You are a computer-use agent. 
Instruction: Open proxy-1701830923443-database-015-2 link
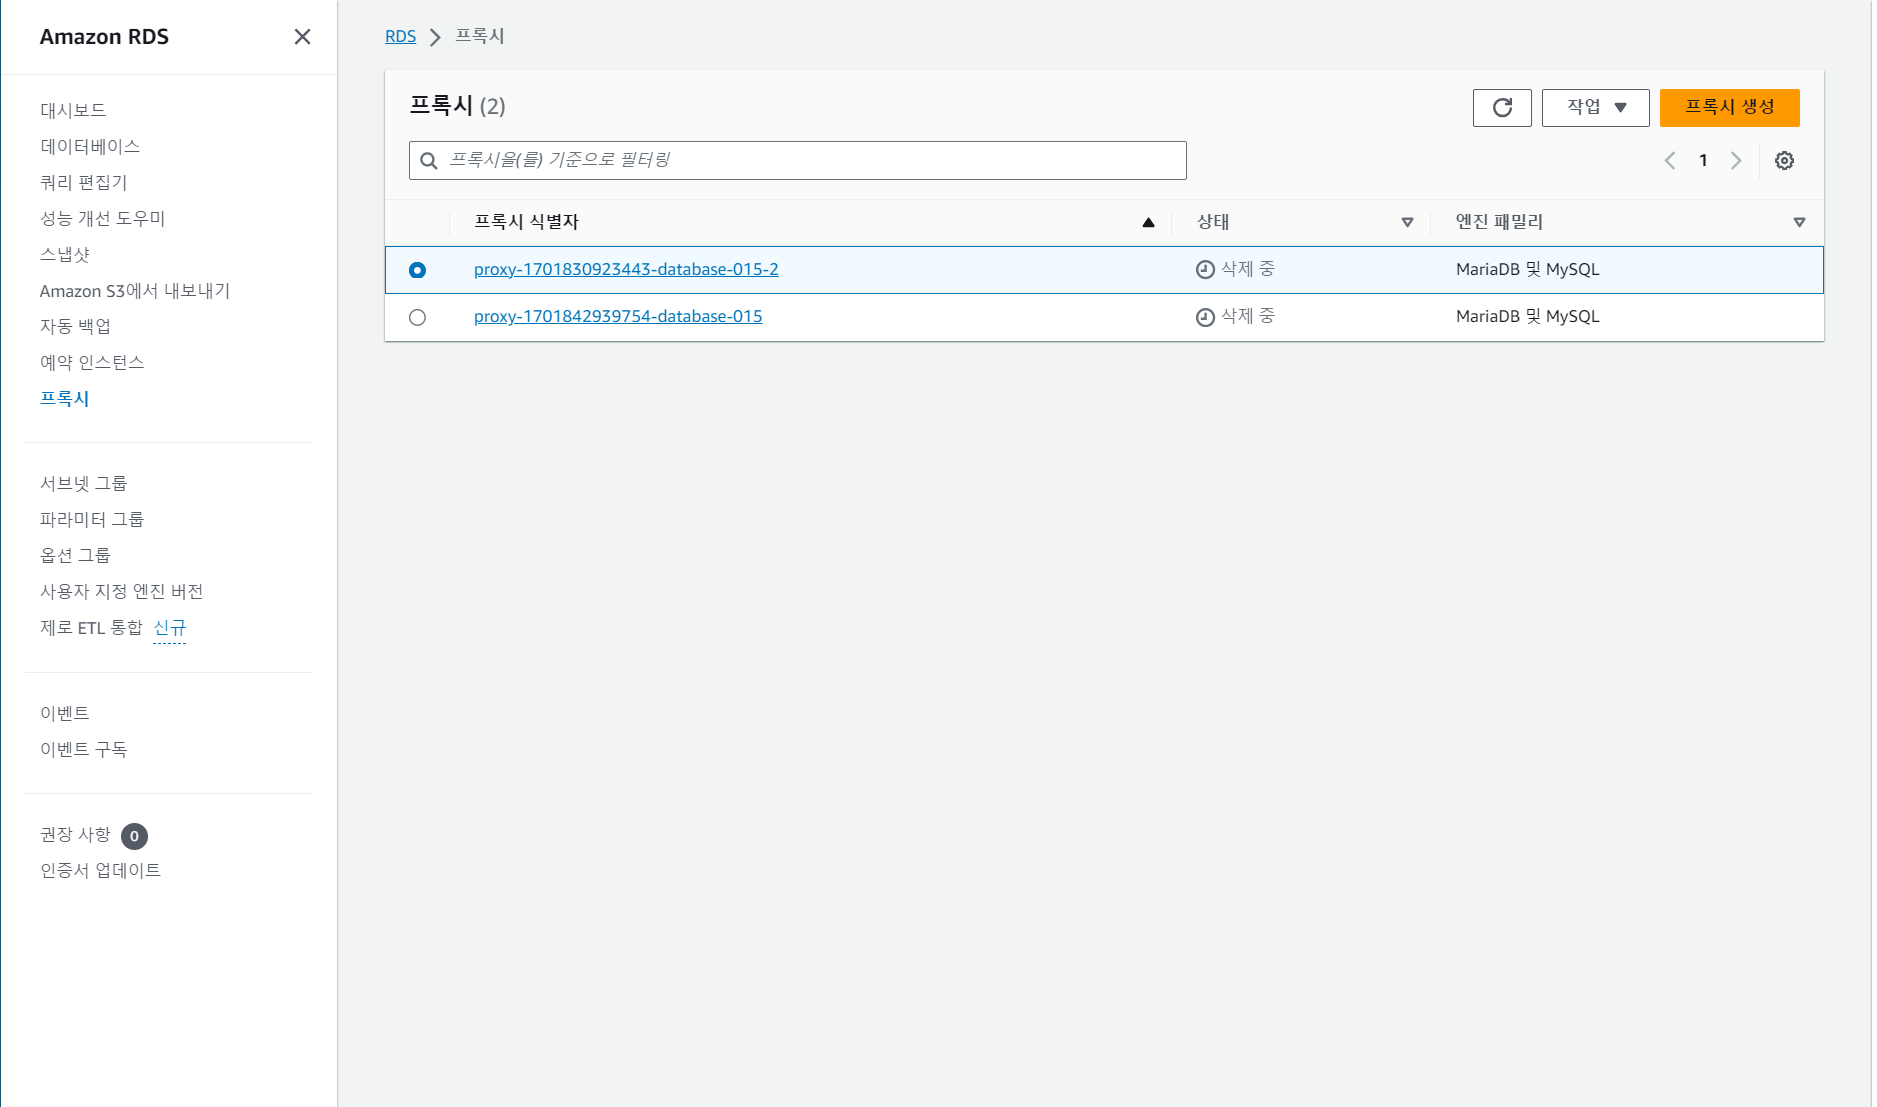pos(626,269)
